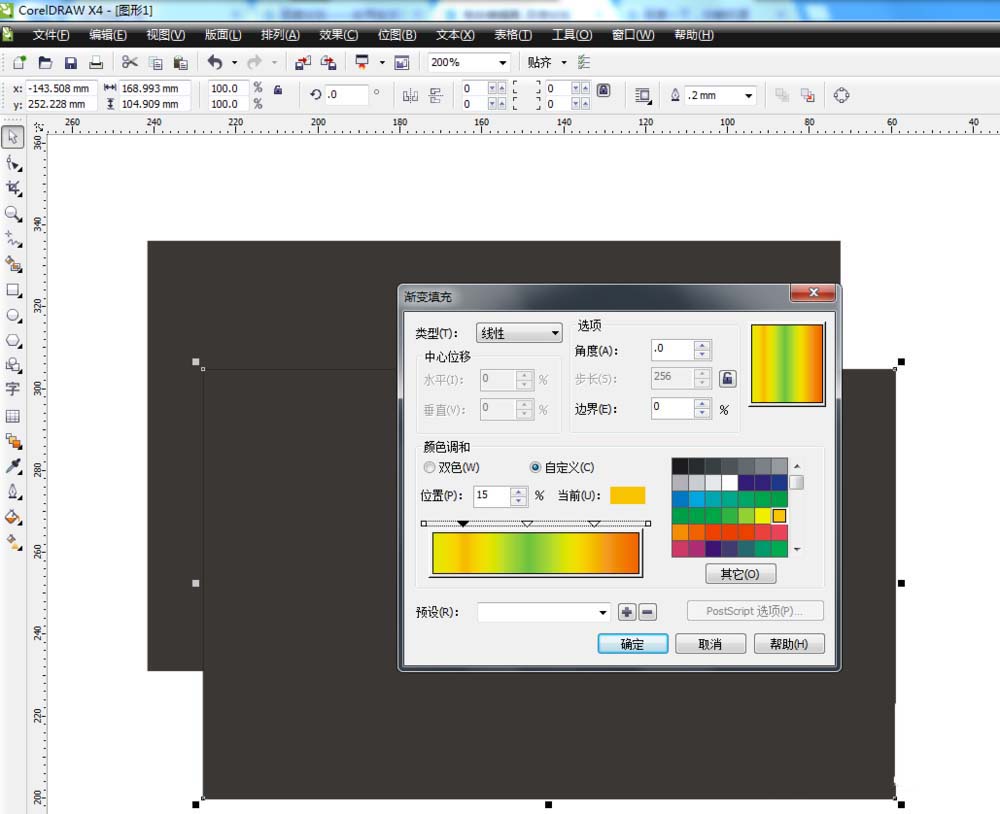The width and height of the screenshot is (1000, 814).
Task: Add preset with the plus button
Action: [x=627, y=612]
